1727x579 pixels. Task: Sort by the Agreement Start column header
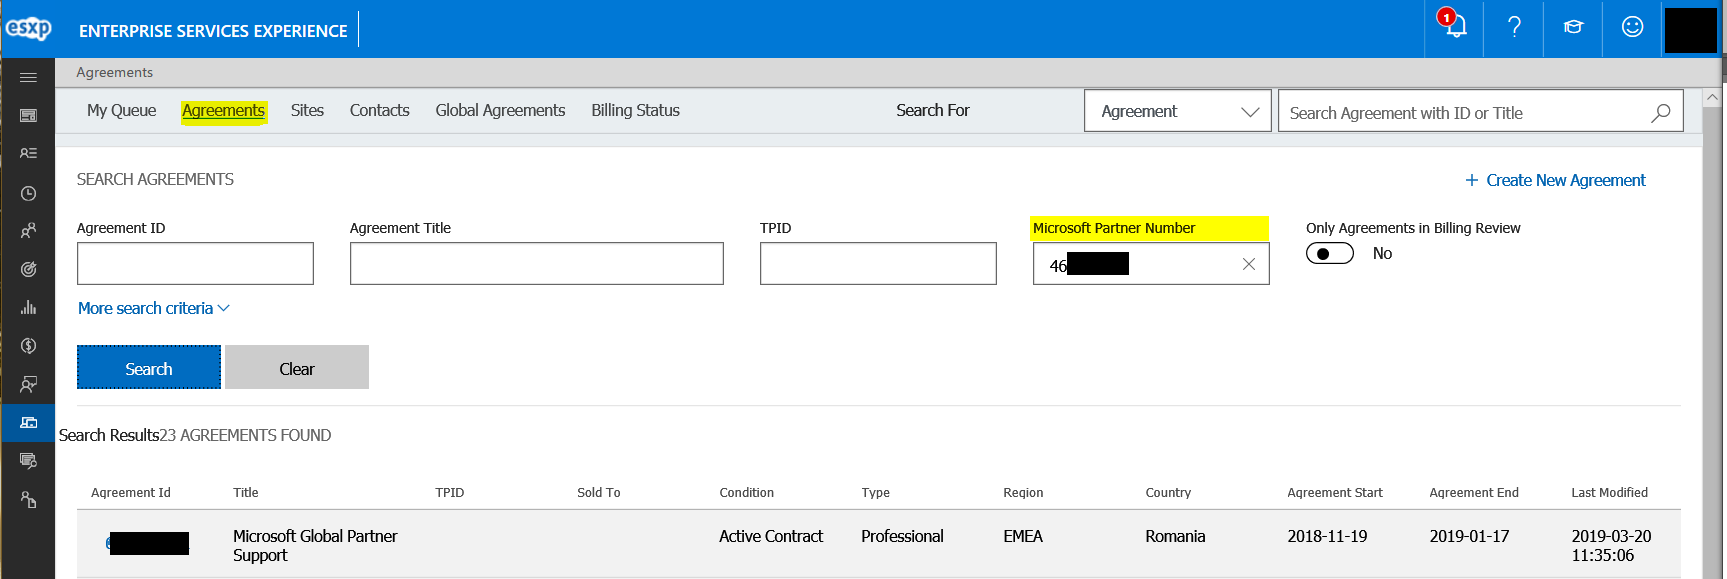(x=1335, y=492)
